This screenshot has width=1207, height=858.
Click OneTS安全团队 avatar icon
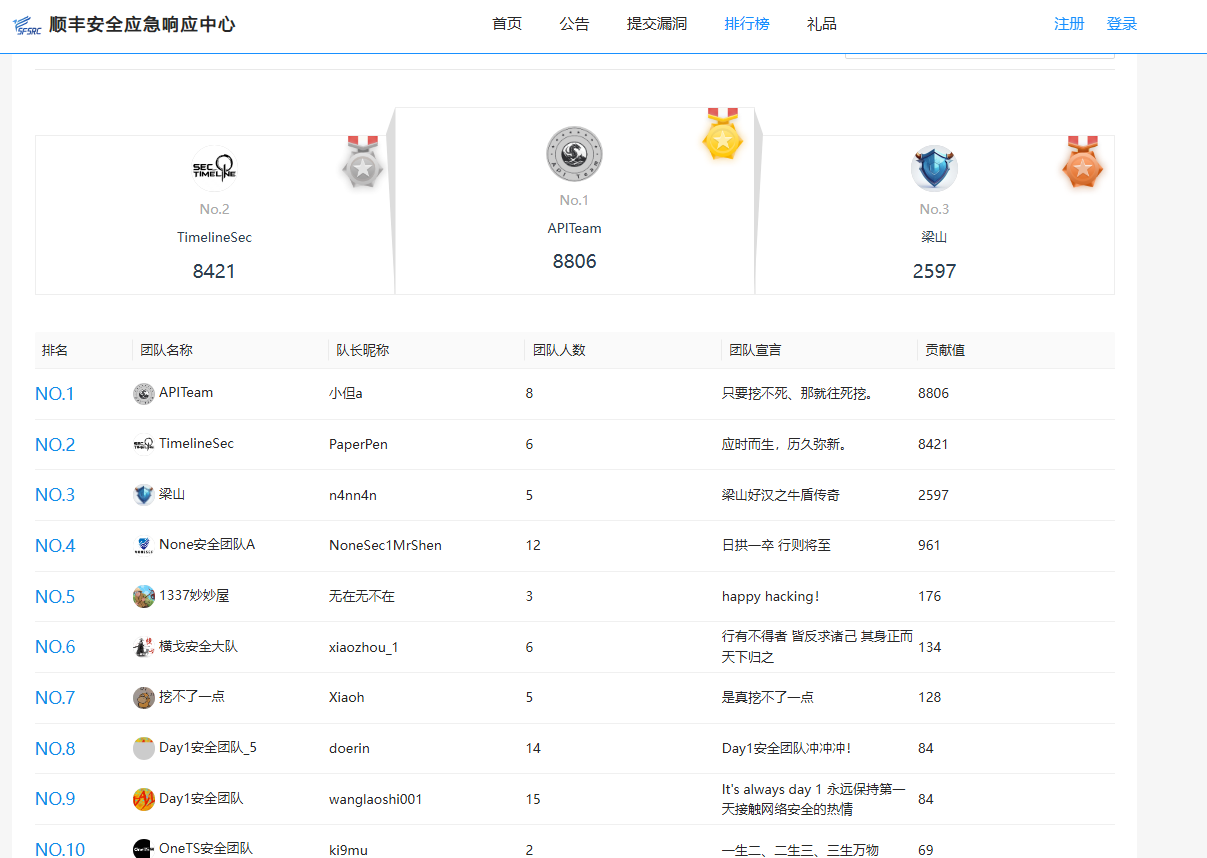pyautogui.click(x=143, y=849)
